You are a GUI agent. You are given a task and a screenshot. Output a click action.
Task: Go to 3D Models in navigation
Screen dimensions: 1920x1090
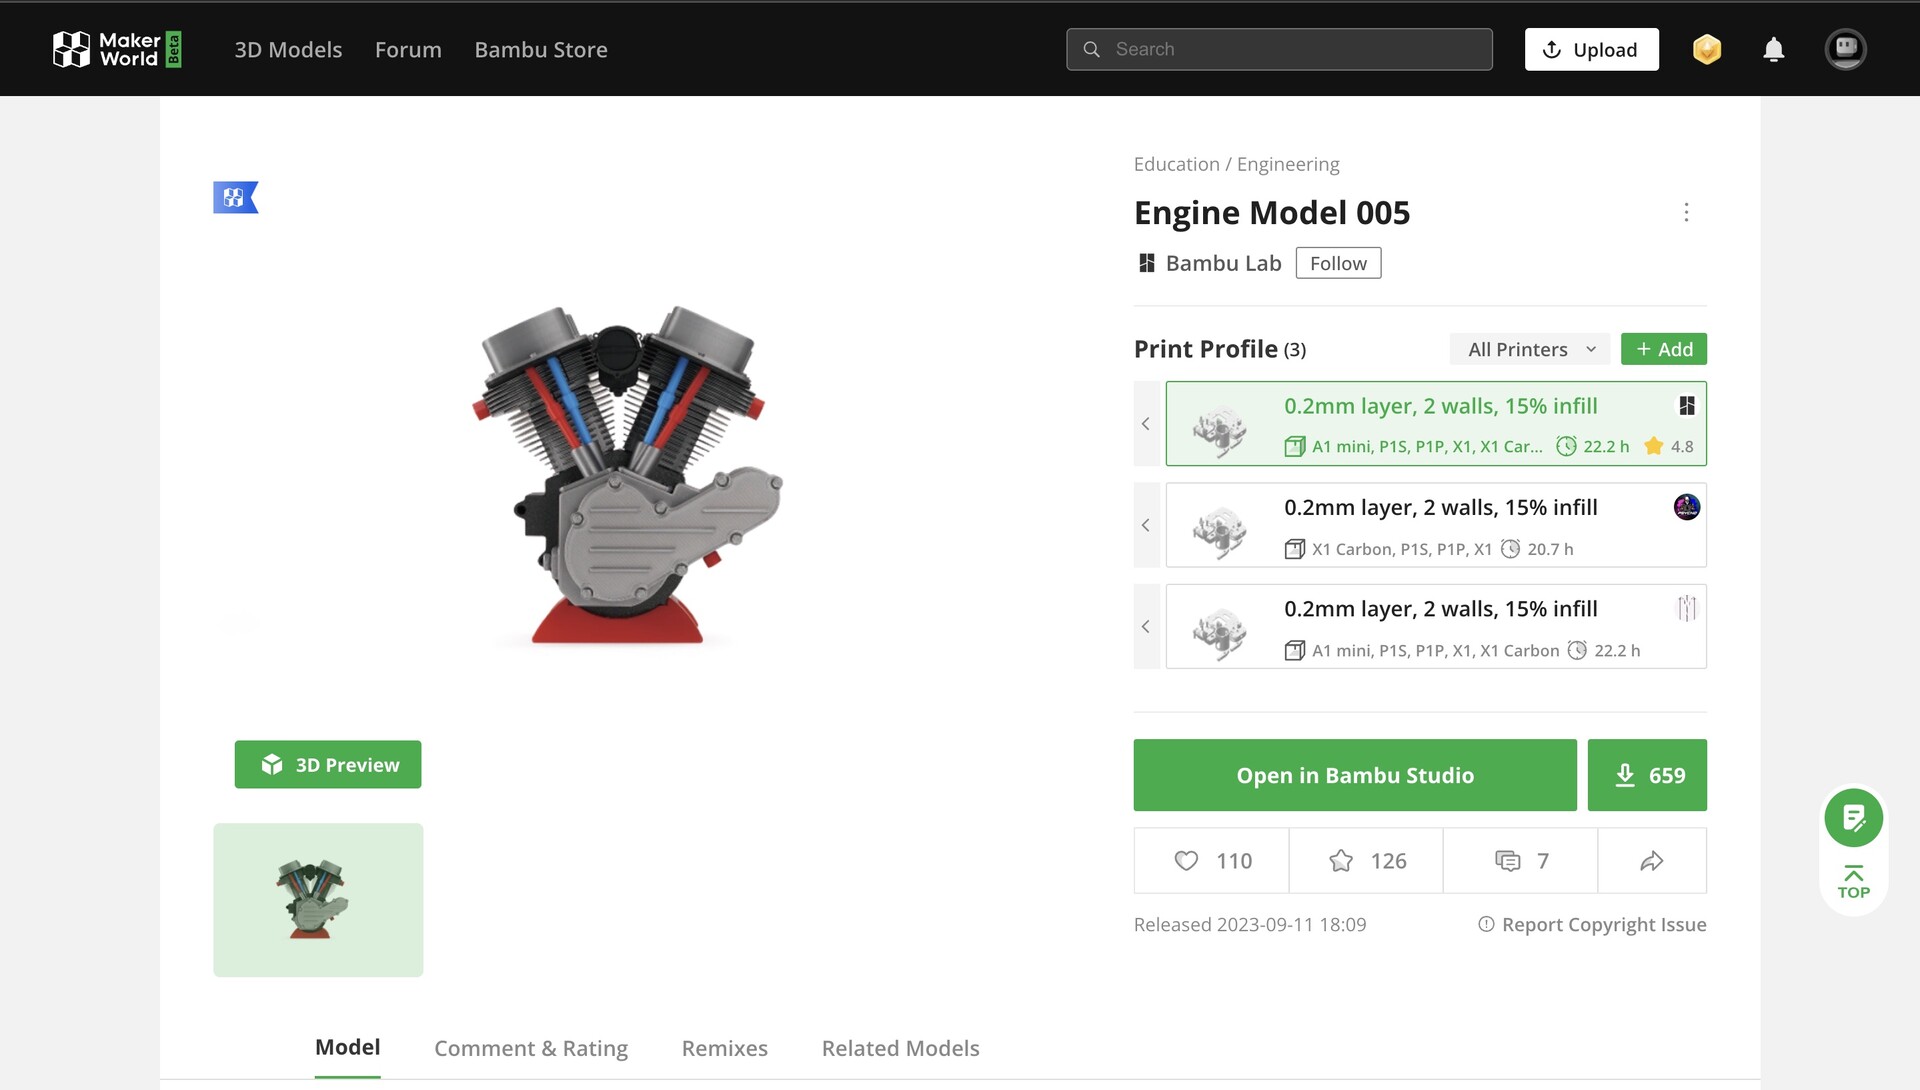coord(288,49)
